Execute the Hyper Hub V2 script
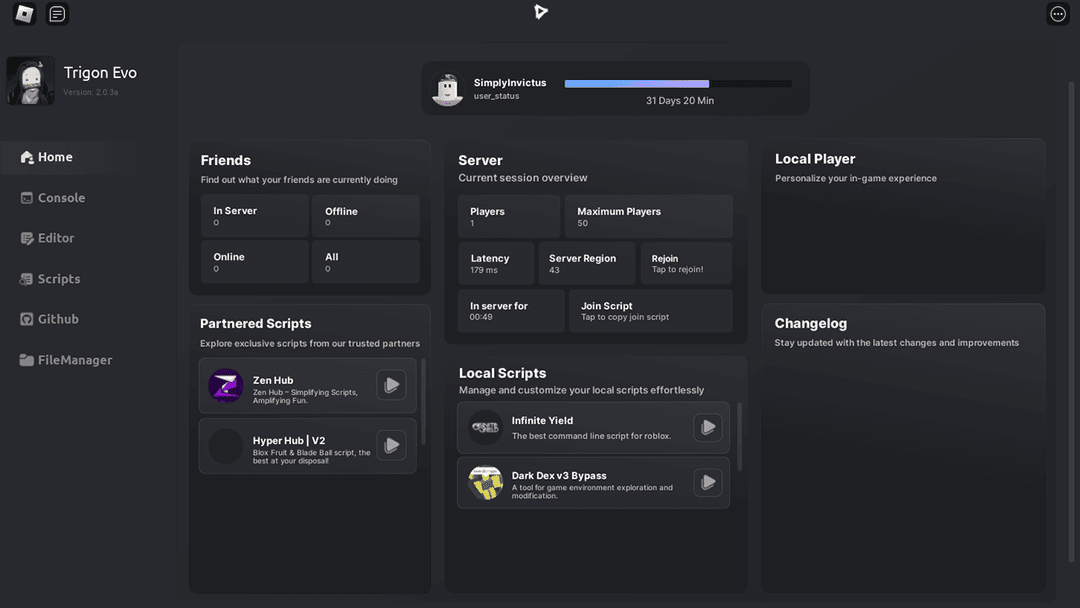The image size is (1080, 608). click(x=391, y=444)
